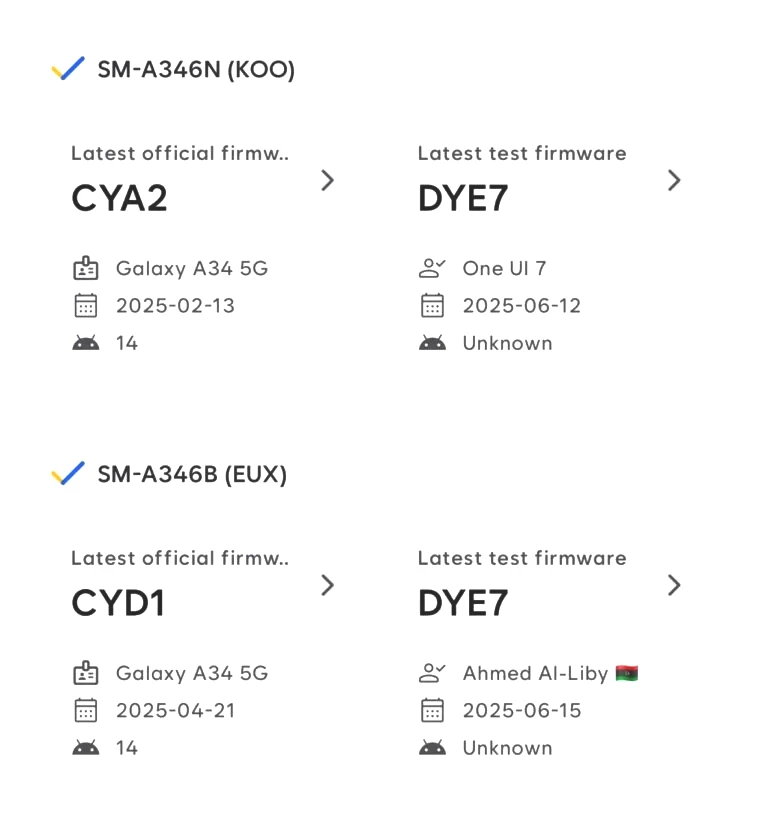The height and width of the screenshot is (831, 768).
Task: Click the calendar icon next to 2025-06-15
Action: (432, 710)
